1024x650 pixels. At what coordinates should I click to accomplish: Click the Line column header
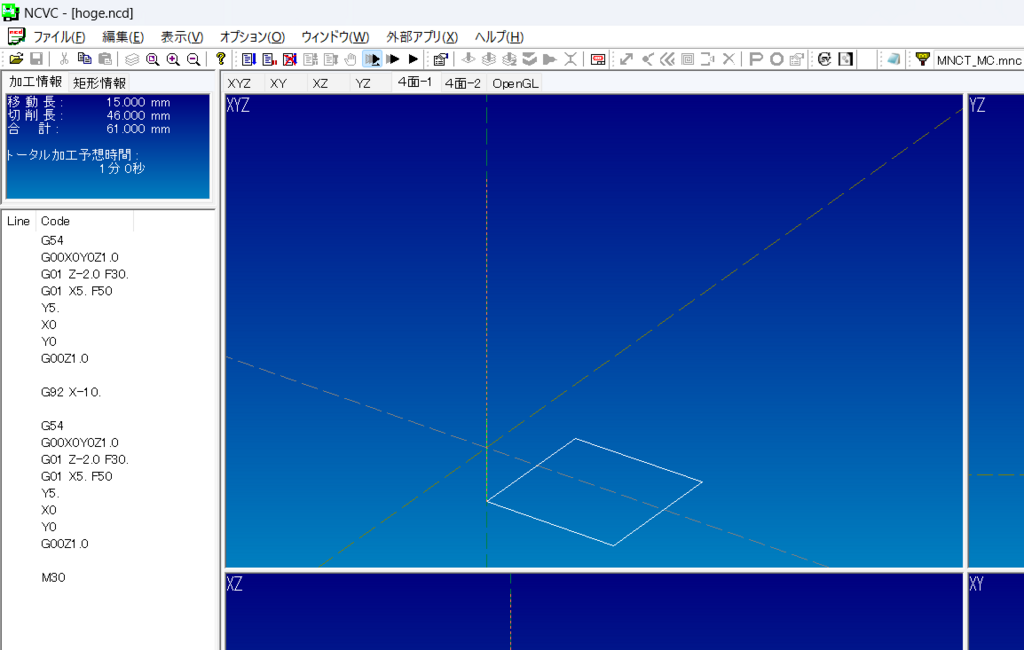coord(18,221)
